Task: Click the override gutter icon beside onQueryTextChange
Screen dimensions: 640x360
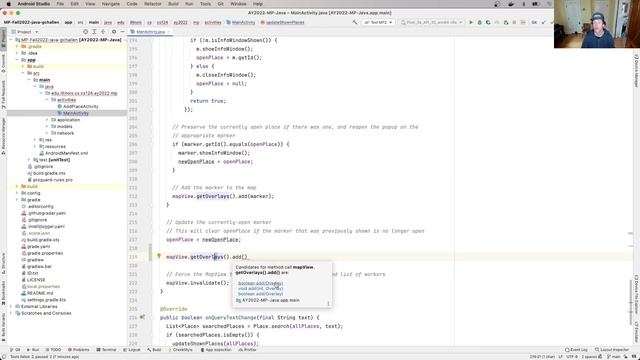Action: click(142, 317)
